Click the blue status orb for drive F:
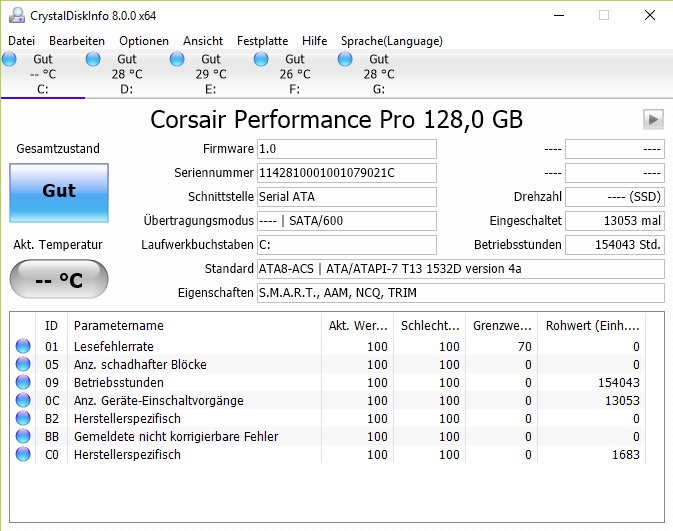 pos(261,59)
